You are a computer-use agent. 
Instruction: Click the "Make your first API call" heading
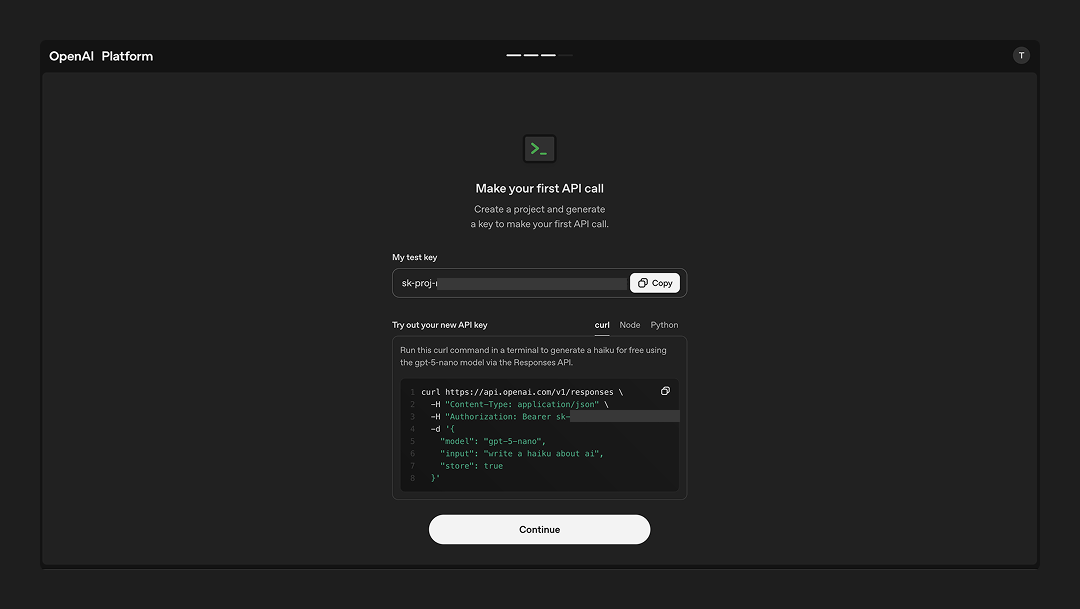pyautogui.click(x=539, y=188)
